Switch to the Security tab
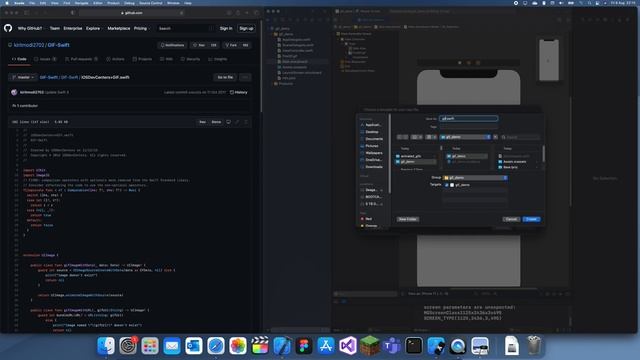640x360 pixels. (x=190, y=59)
